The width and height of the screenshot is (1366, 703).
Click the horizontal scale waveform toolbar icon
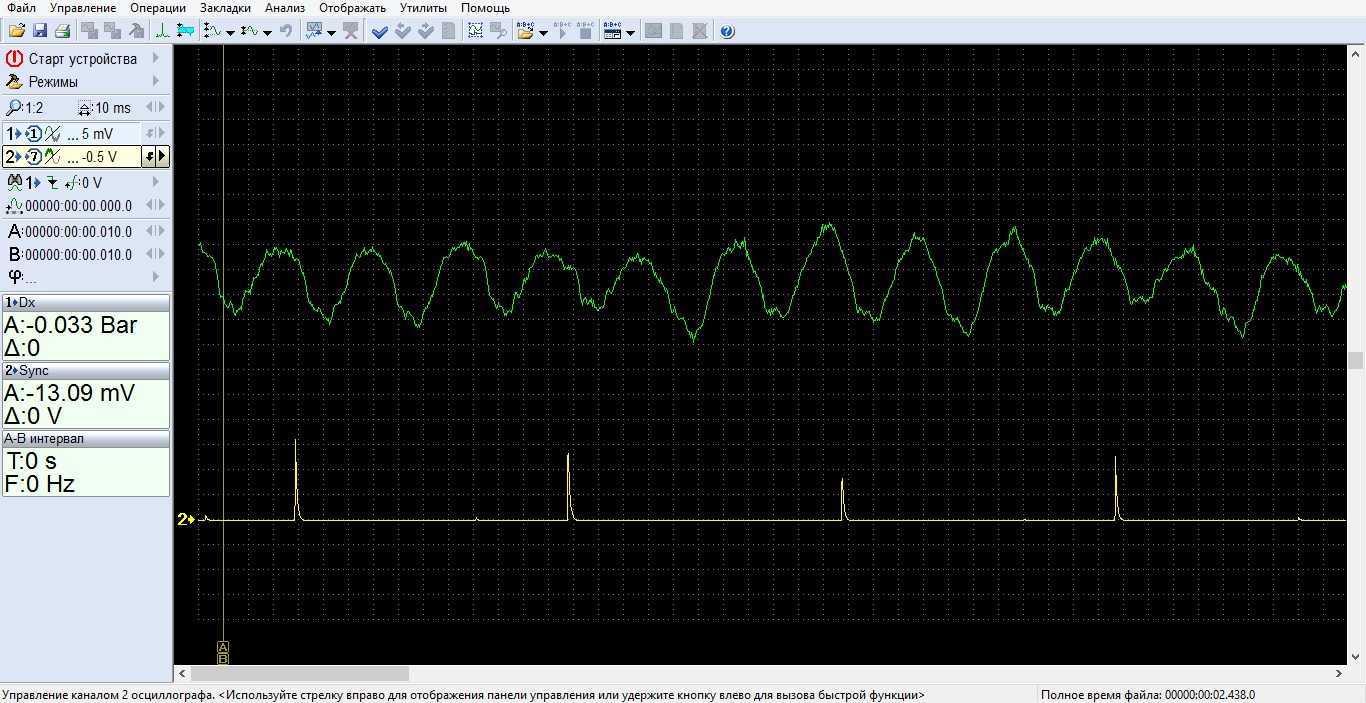(249, 31)
